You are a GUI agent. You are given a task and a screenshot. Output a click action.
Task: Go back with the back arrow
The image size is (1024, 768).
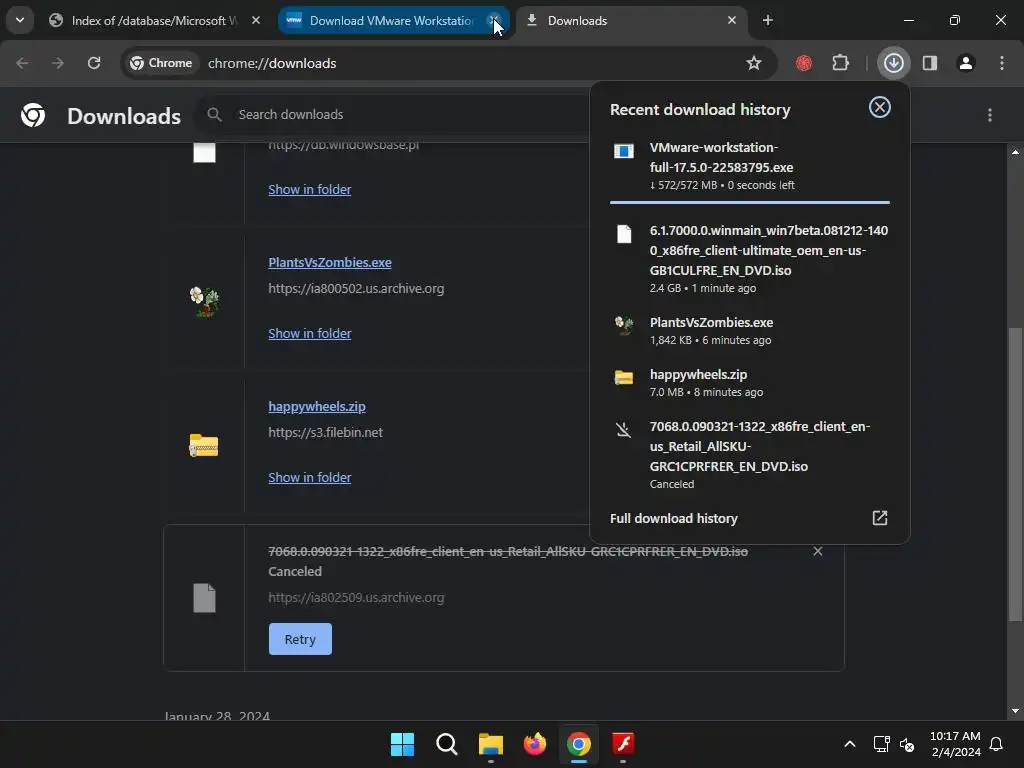(22, 63)
